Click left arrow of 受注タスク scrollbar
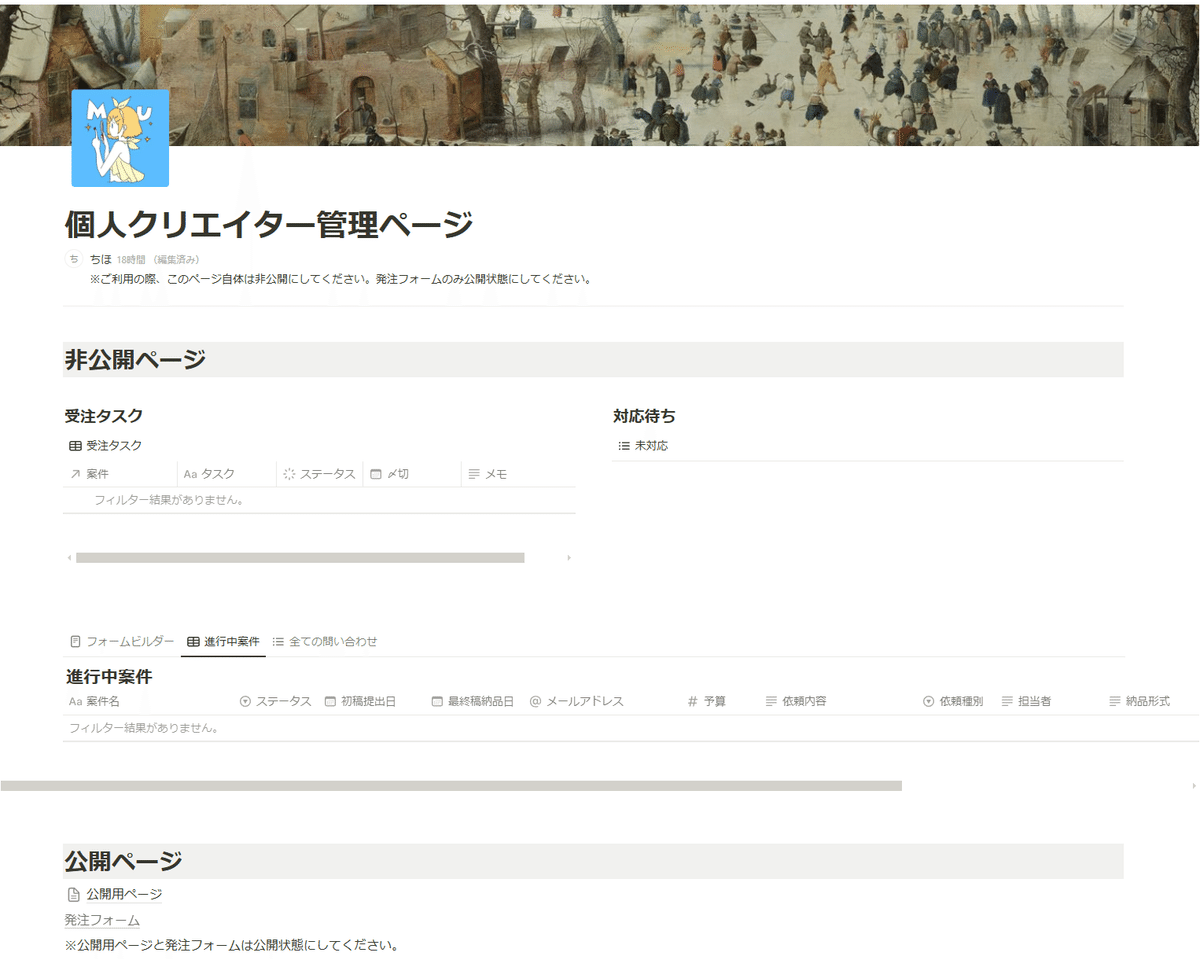This screenshot has height=959, width=1200. coord(69,558)
